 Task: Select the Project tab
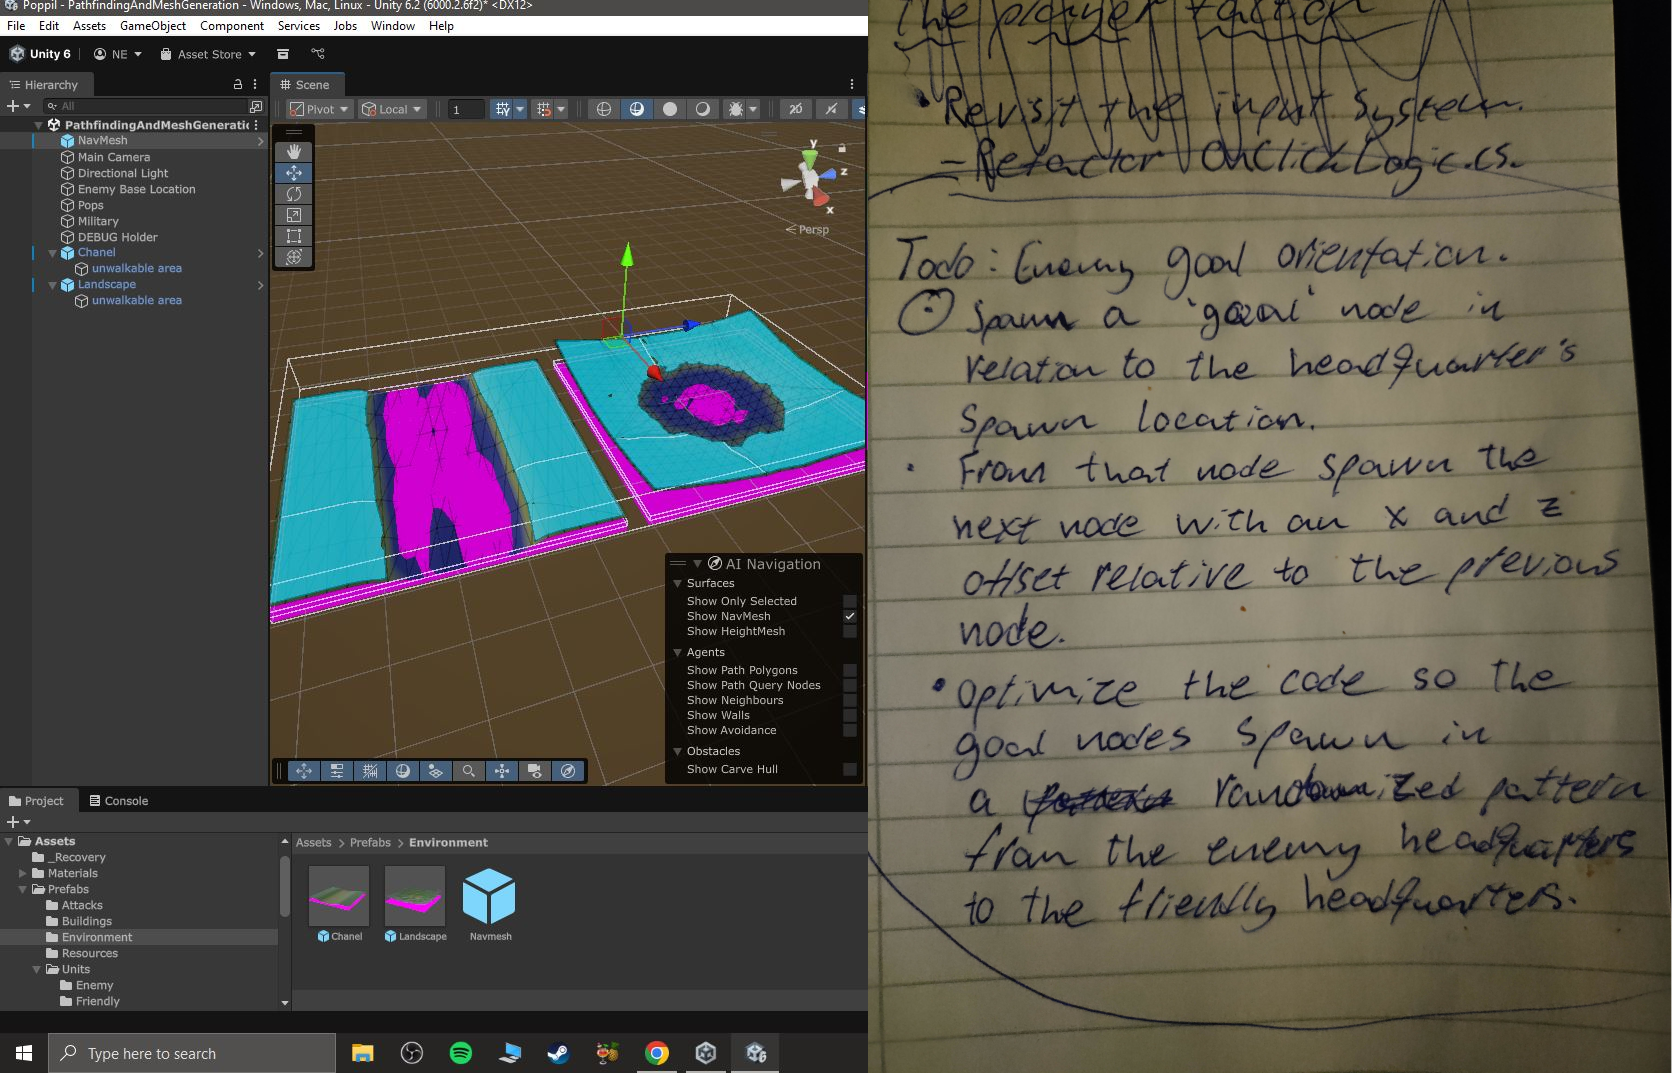coord(36,801)
